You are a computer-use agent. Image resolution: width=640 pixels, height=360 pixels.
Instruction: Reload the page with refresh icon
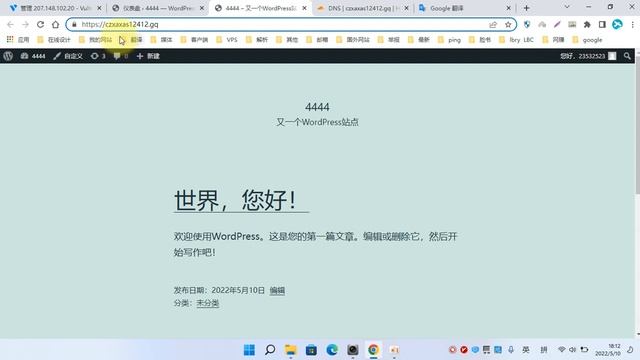[40, 24]
